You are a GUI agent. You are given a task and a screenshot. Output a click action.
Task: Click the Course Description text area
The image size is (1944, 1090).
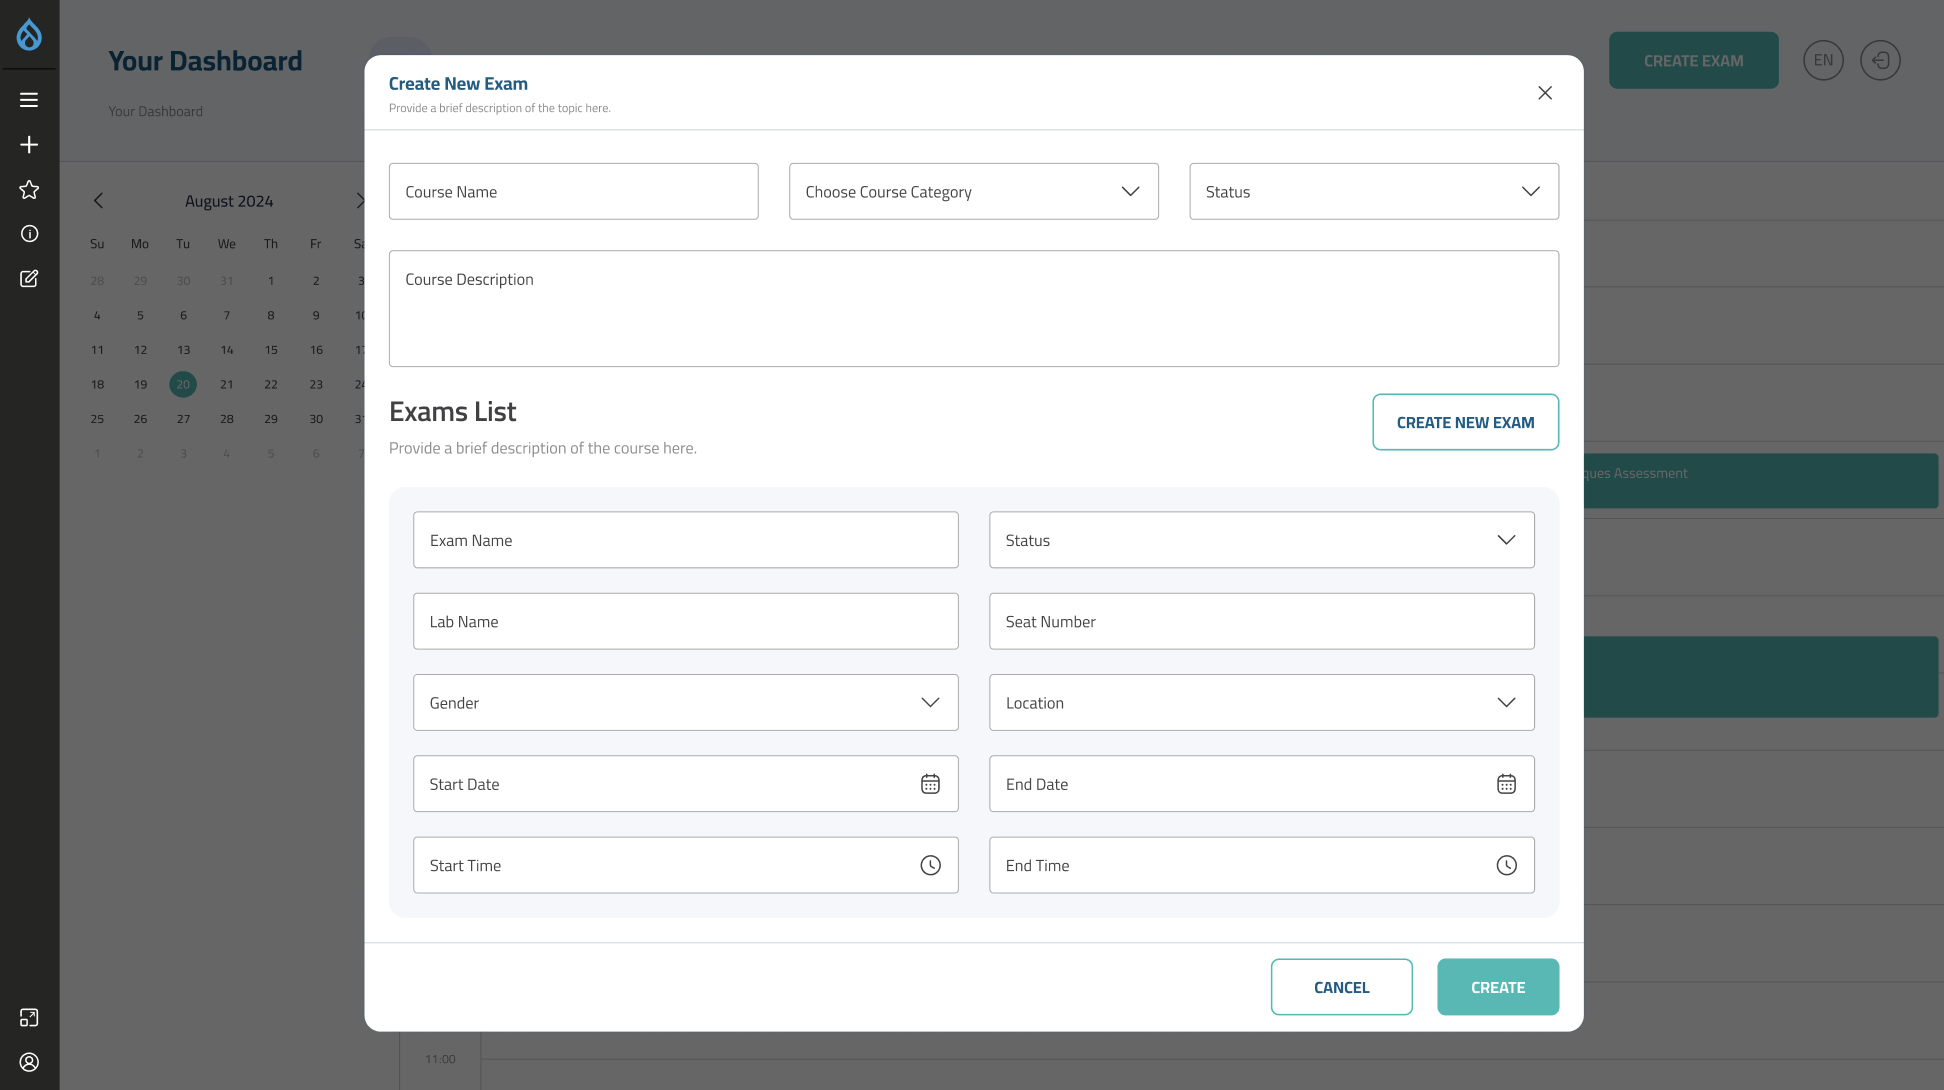[x=973, y=308]
